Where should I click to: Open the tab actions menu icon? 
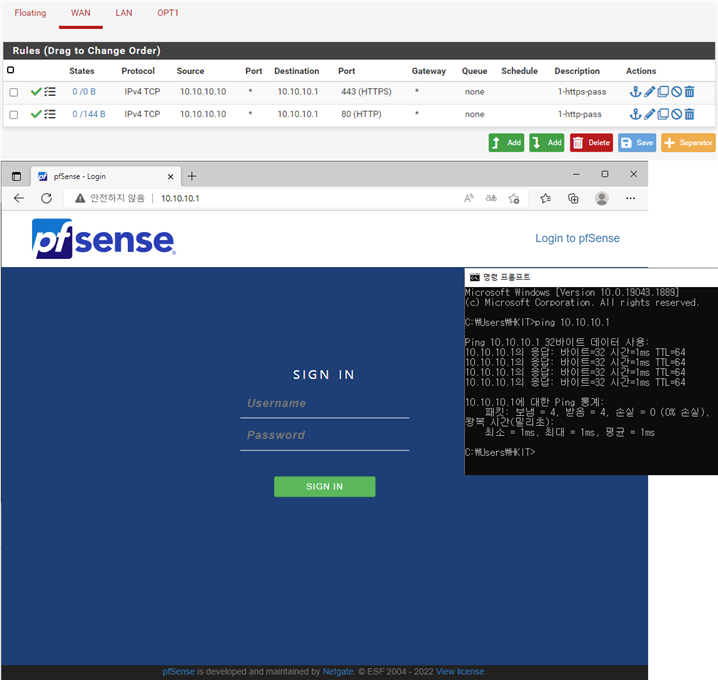[x=16, y=176]
